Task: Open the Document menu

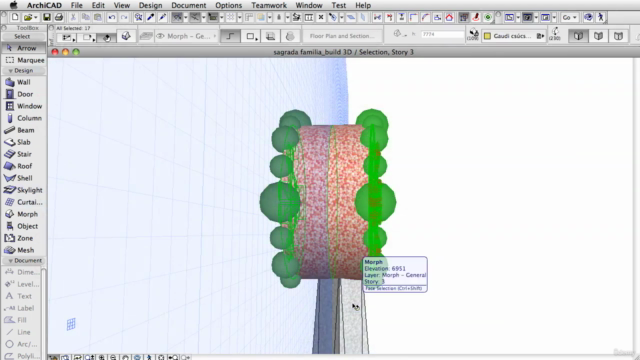Action: click(189, 5)
